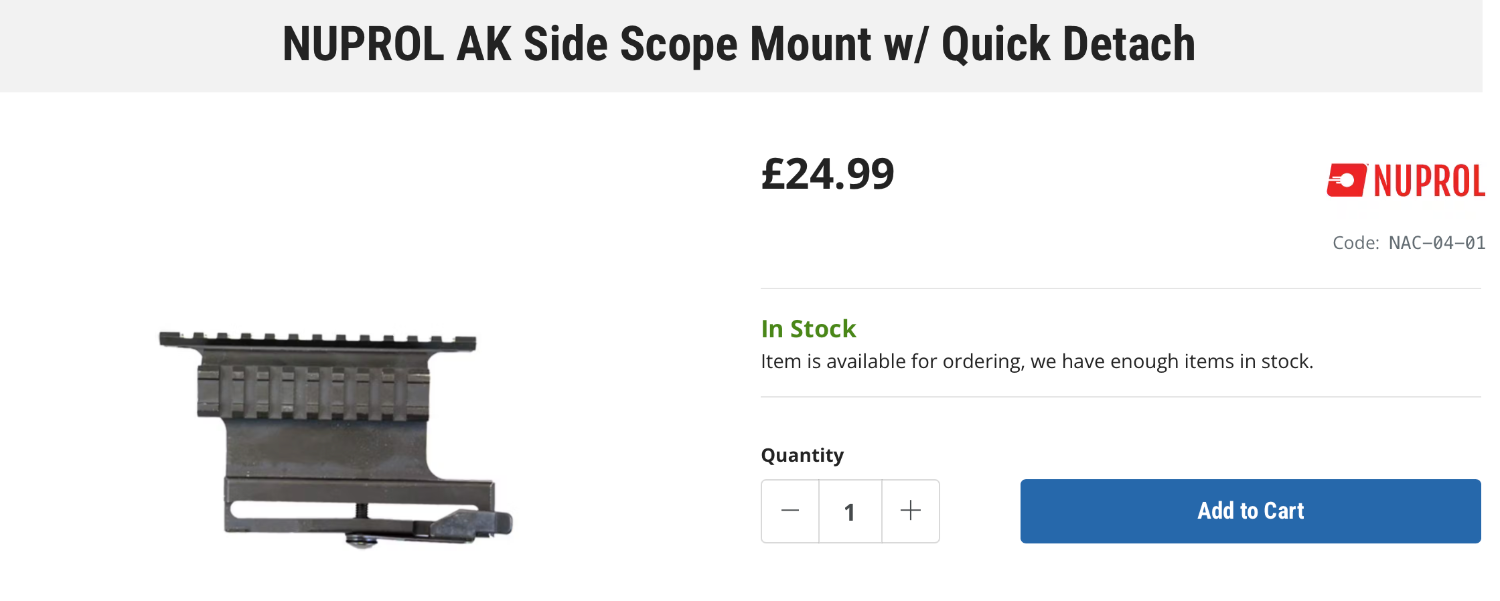Click the red NUPROL logo emblem
This screenshot has height=601, width=1500.
click(x=1346, y=181)
